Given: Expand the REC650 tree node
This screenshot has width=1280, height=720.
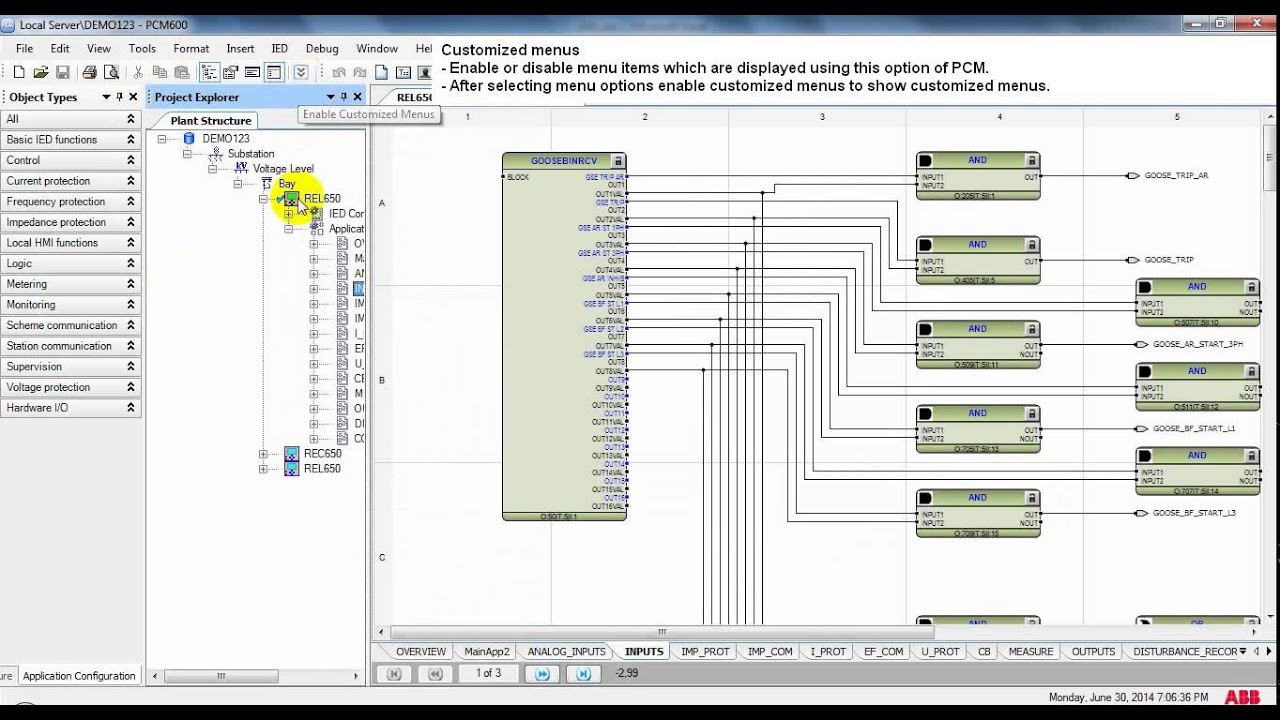Looking at the screenshot, I should tap(263, 454).
